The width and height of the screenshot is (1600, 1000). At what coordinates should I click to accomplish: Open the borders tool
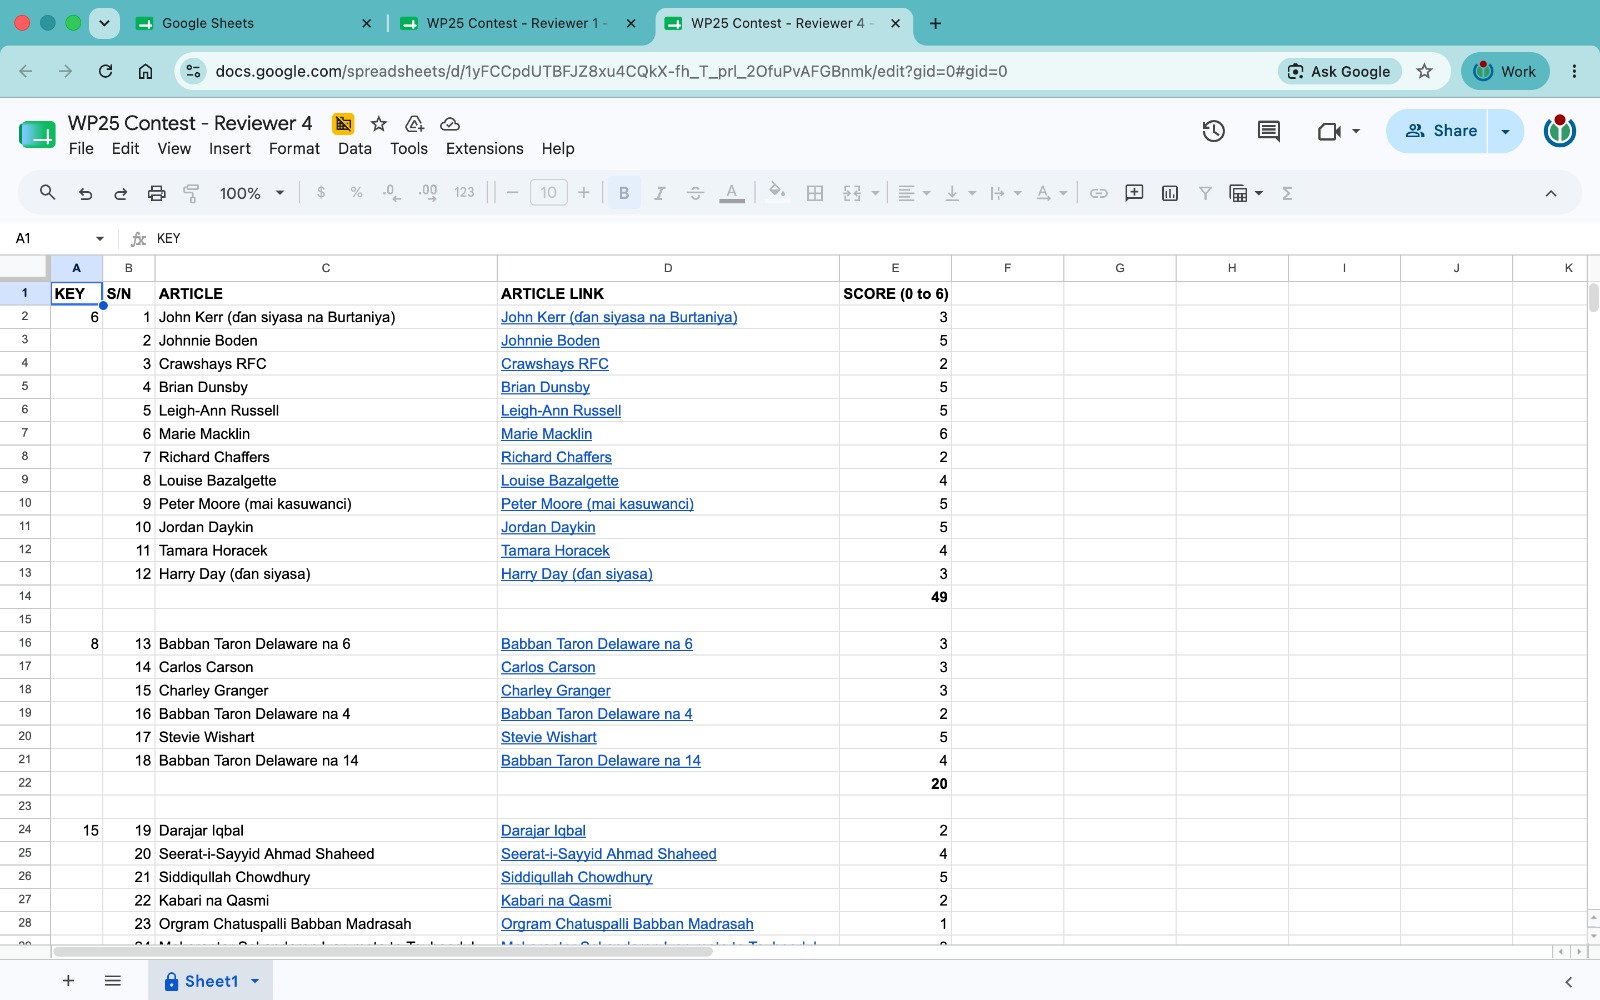(x=815, y=193)
